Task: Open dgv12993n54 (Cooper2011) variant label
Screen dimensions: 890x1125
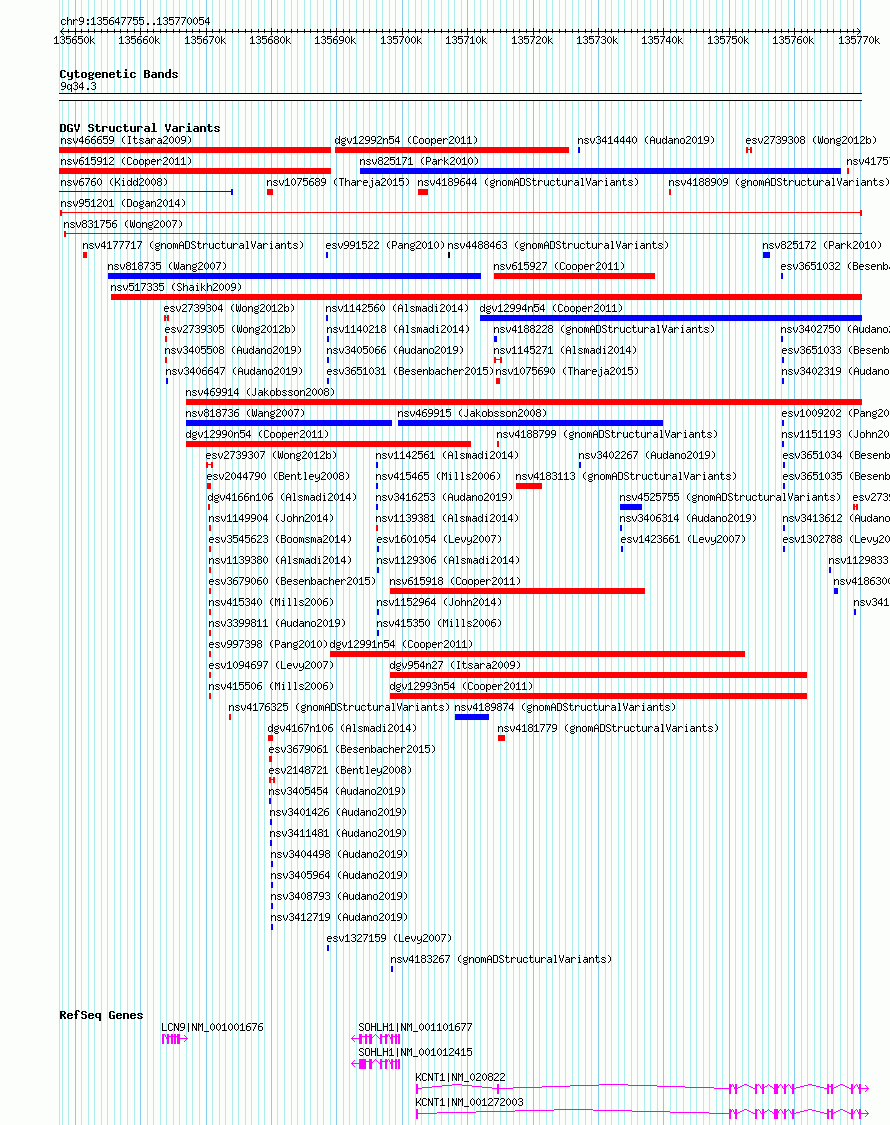Action: [461, 686]
